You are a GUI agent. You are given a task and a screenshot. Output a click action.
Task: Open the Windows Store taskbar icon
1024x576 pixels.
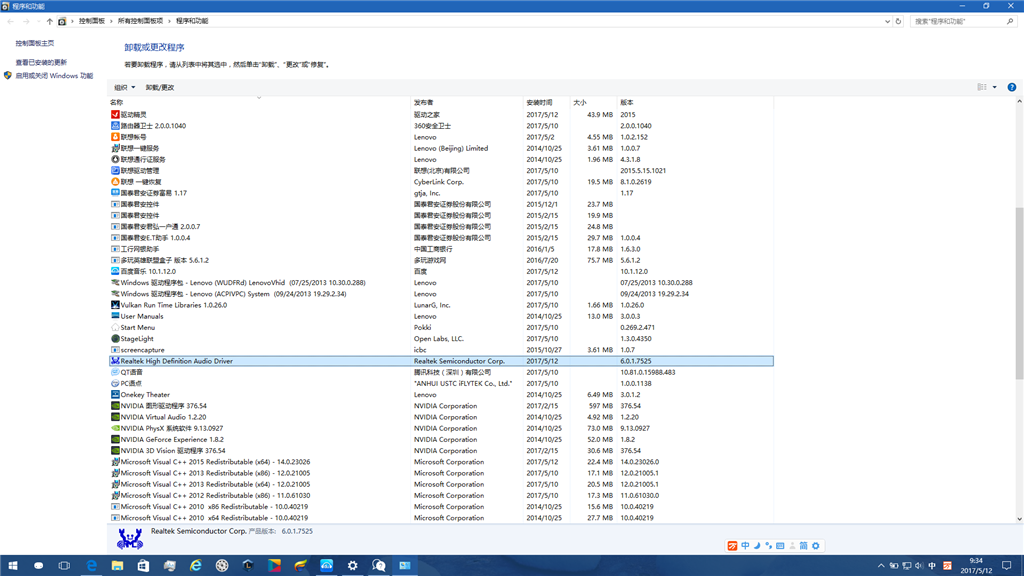(x=143, y=566)
